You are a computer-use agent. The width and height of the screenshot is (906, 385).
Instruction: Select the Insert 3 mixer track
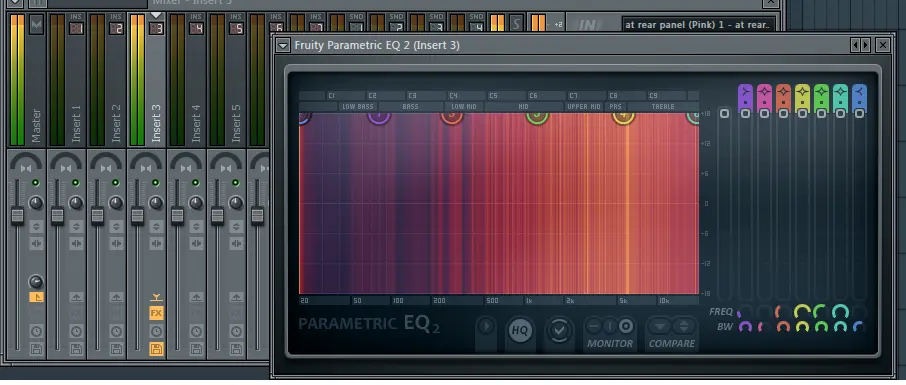[x=155, y=124]
